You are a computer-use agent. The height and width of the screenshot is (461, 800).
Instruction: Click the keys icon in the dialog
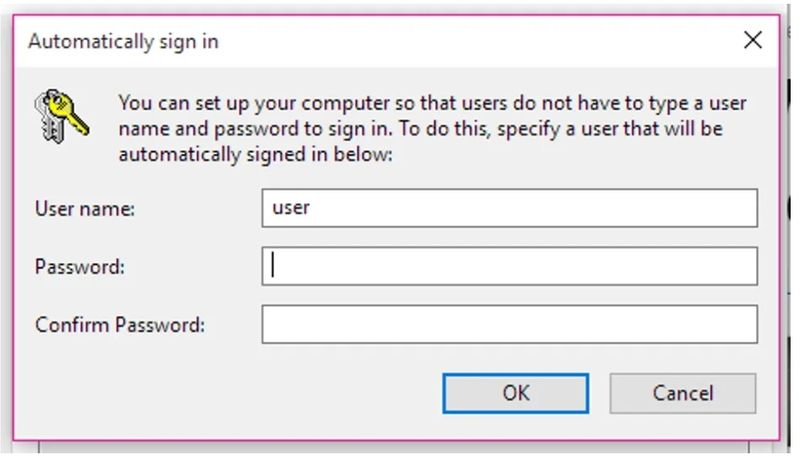tap(62, 112)
